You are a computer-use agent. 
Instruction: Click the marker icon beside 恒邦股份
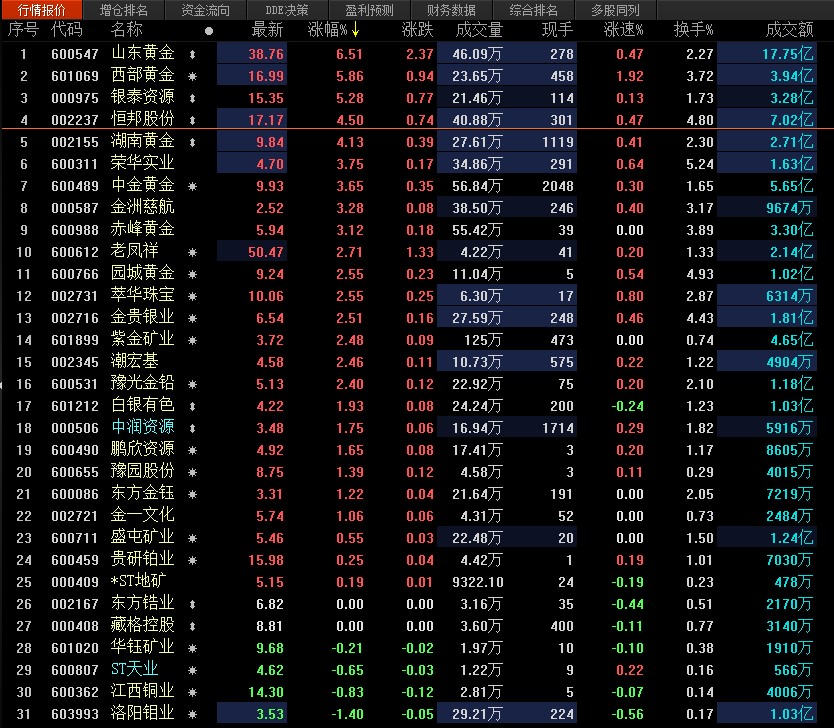click(x=193, y=120)
